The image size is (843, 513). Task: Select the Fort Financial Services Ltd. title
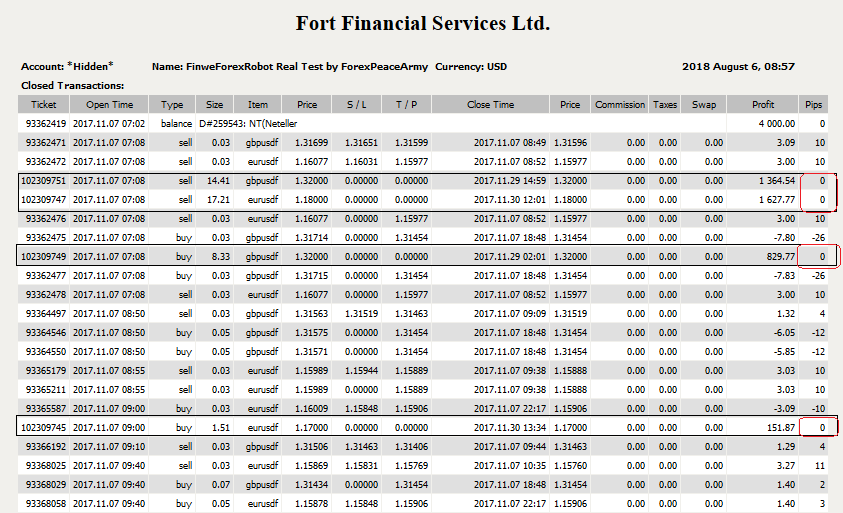[x=423, y=23]
